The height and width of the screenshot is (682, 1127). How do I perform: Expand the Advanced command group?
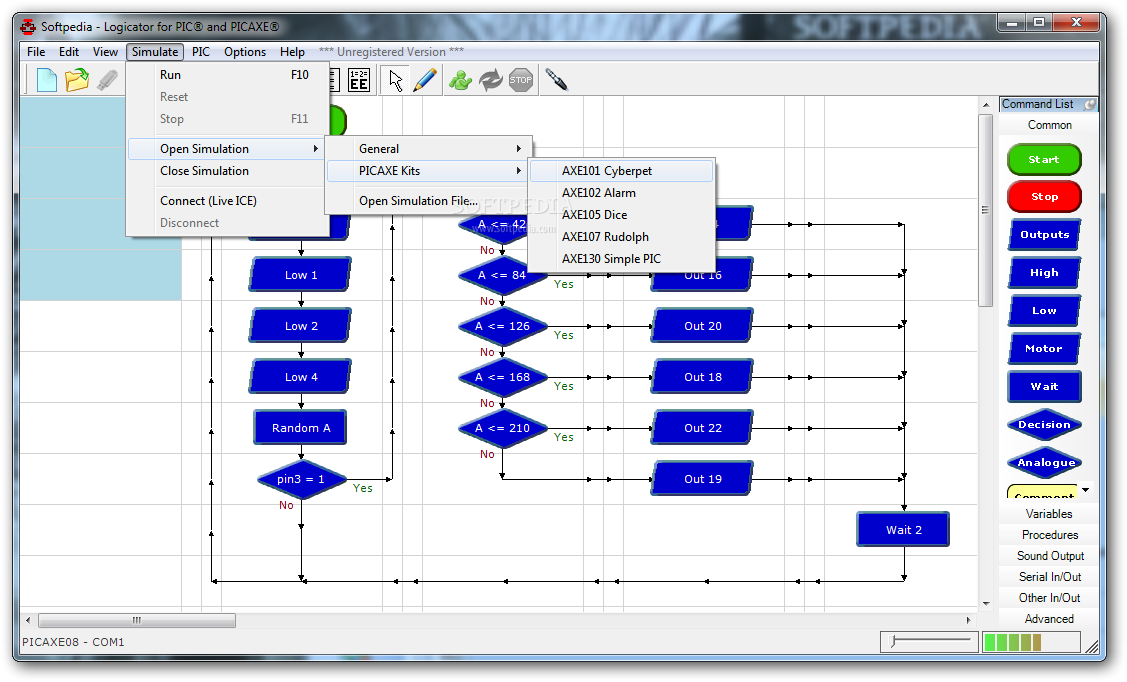coord(1049,619)
